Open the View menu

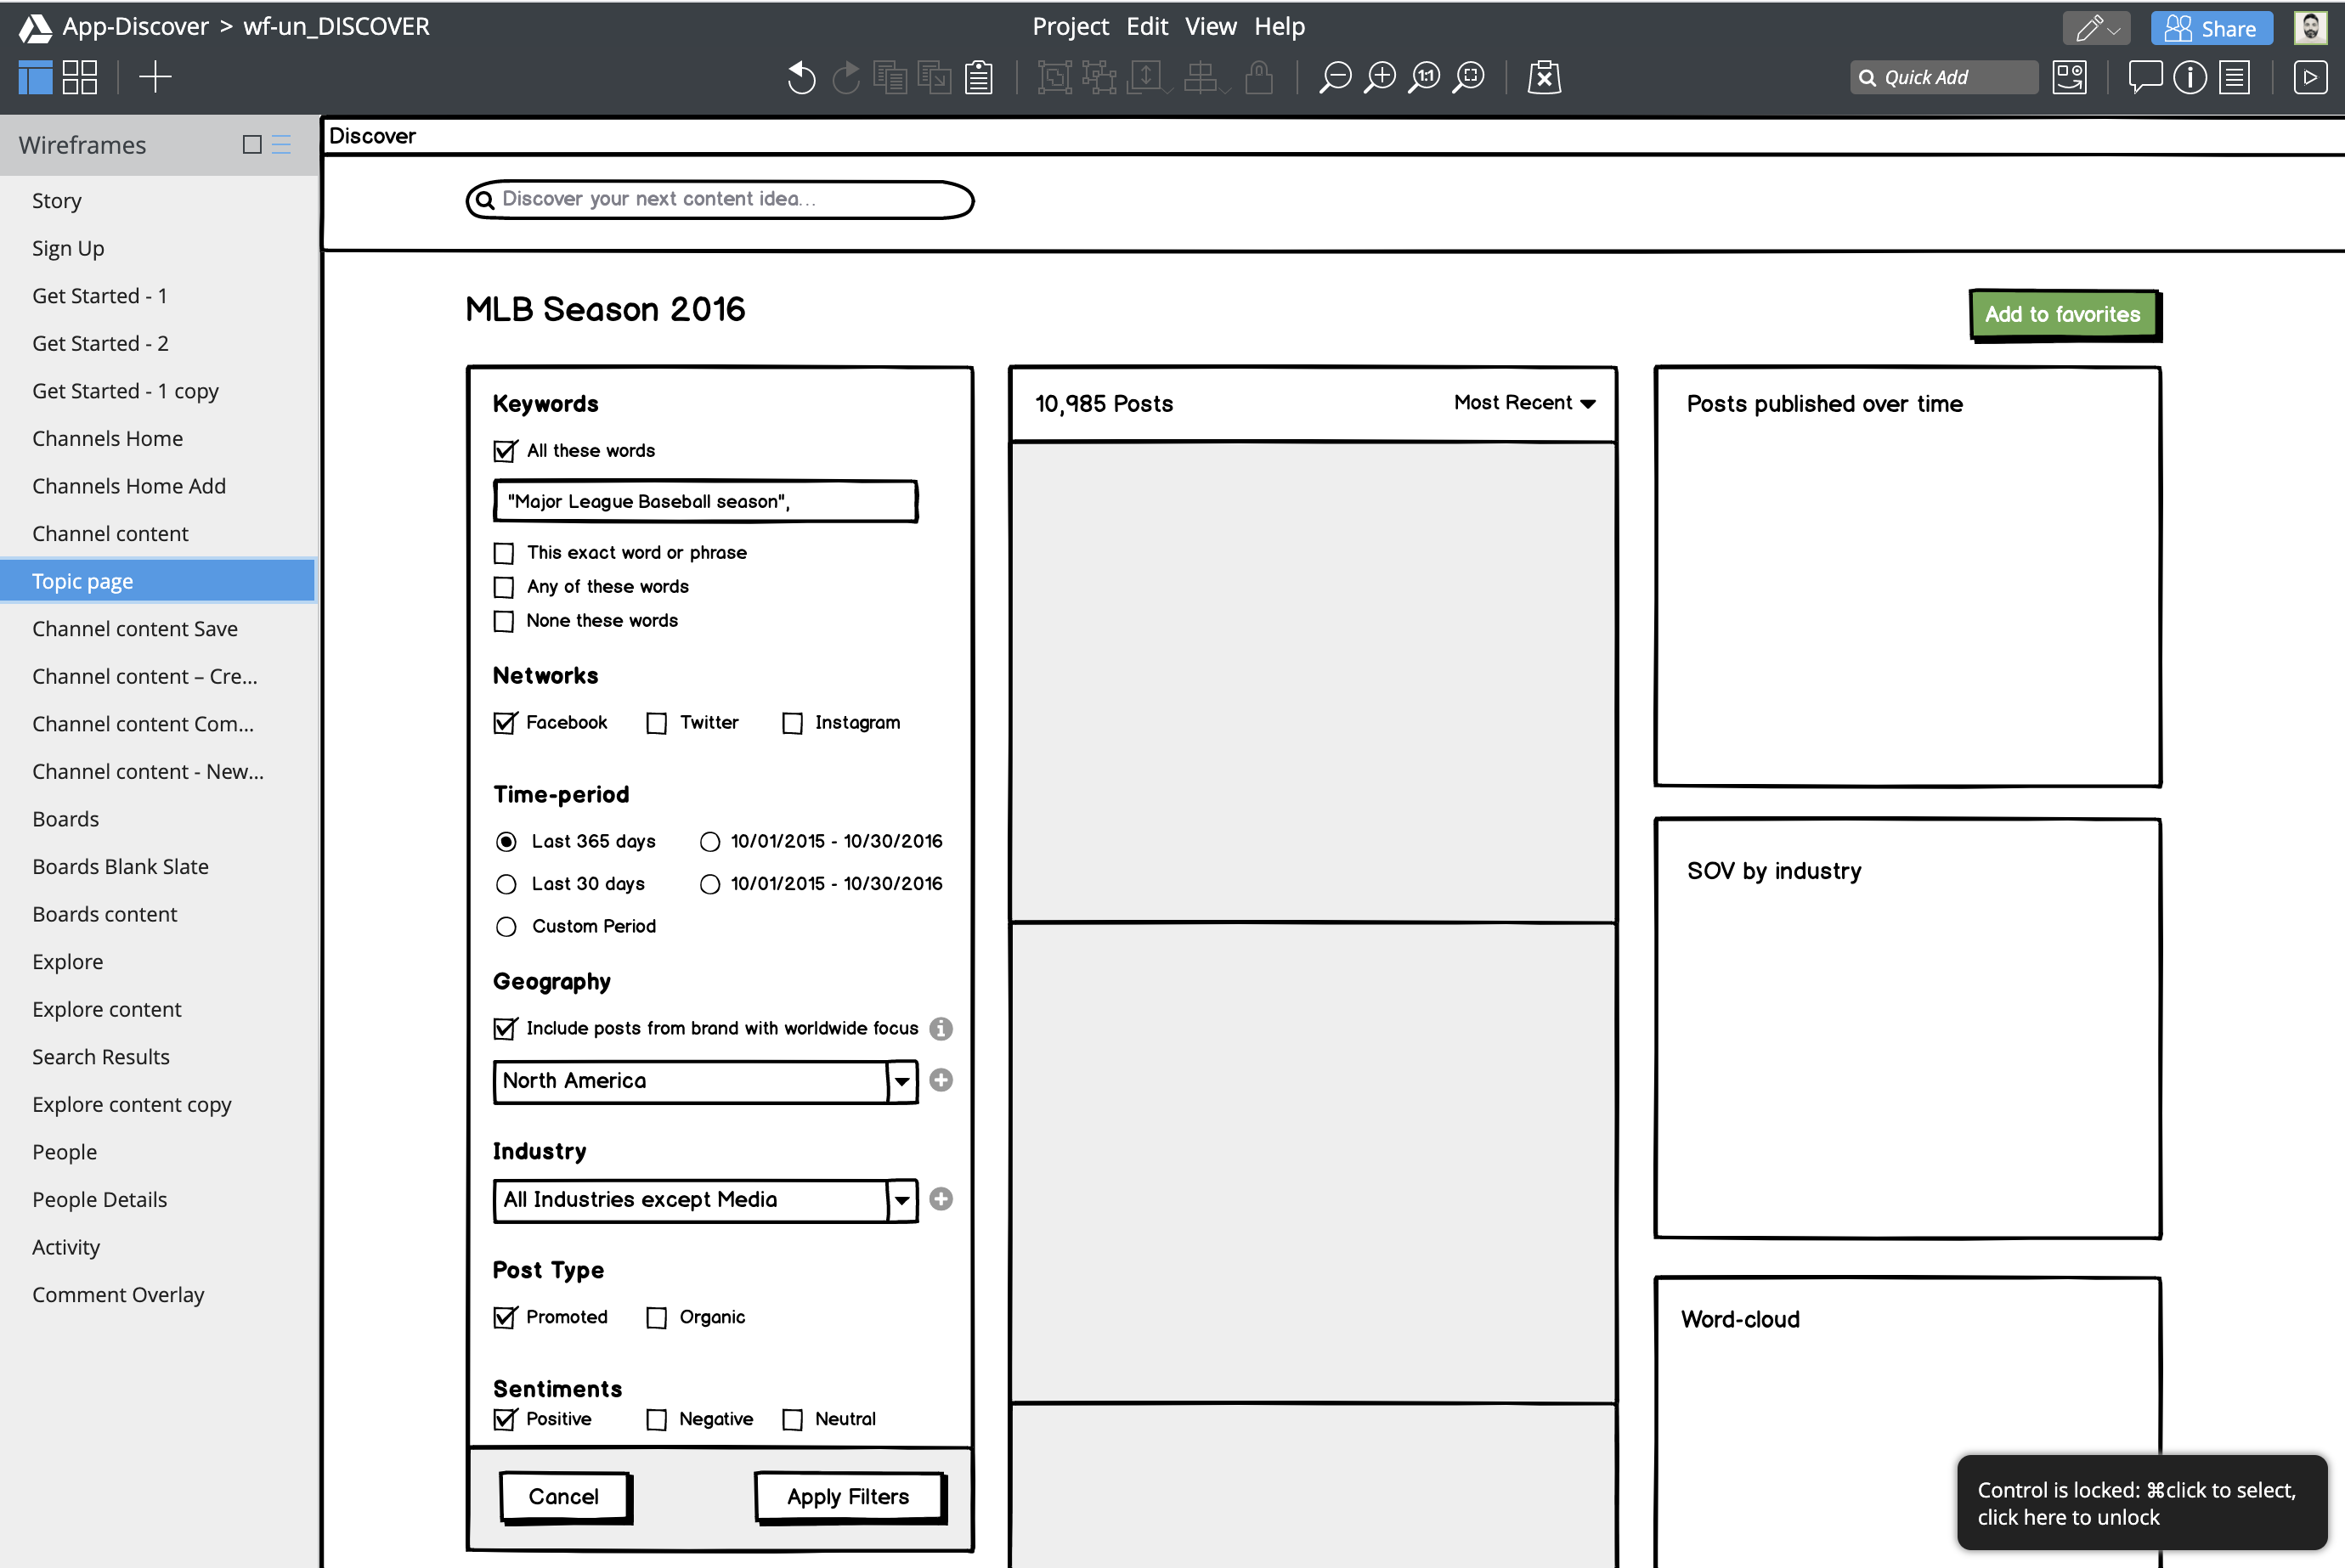coord(1210,26)
